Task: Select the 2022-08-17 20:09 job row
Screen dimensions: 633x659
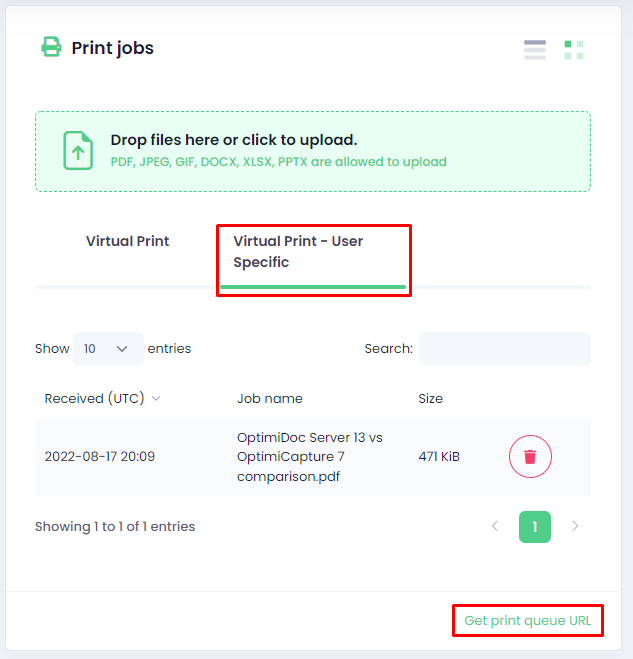Action: click(x=313, y=457)
